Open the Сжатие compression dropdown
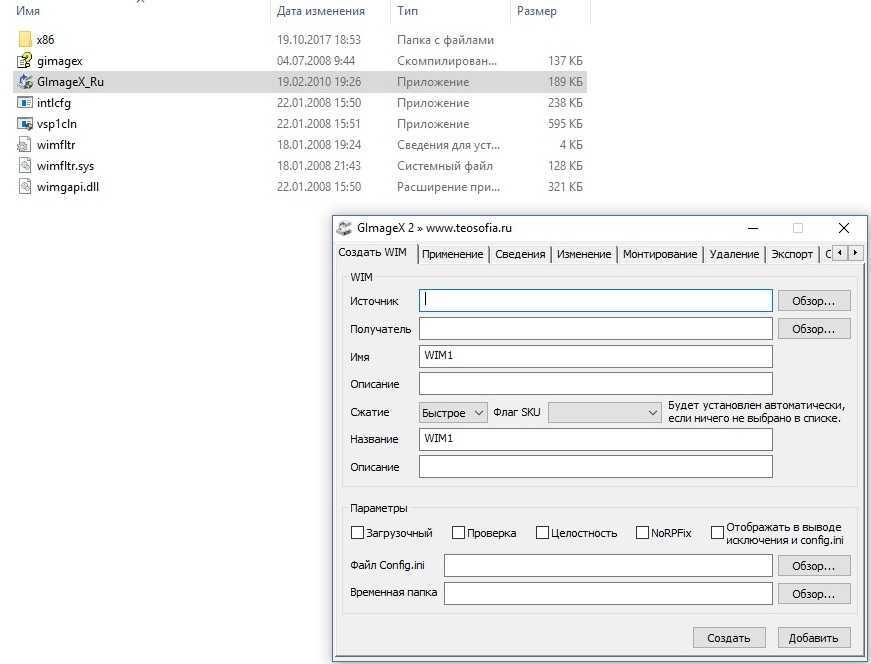Screen dimensions: 871x664 click(453, 412)
